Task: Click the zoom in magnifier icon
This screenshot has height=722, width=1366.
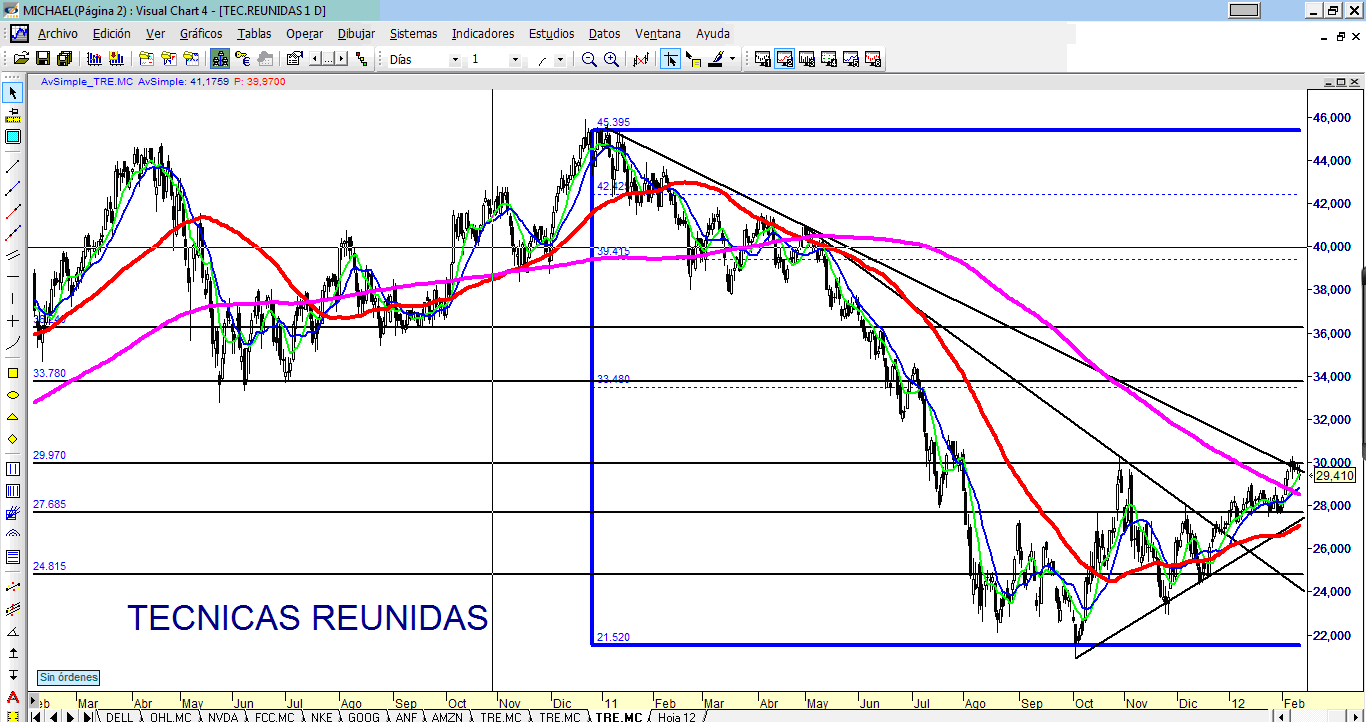Action: click(611, 59)
